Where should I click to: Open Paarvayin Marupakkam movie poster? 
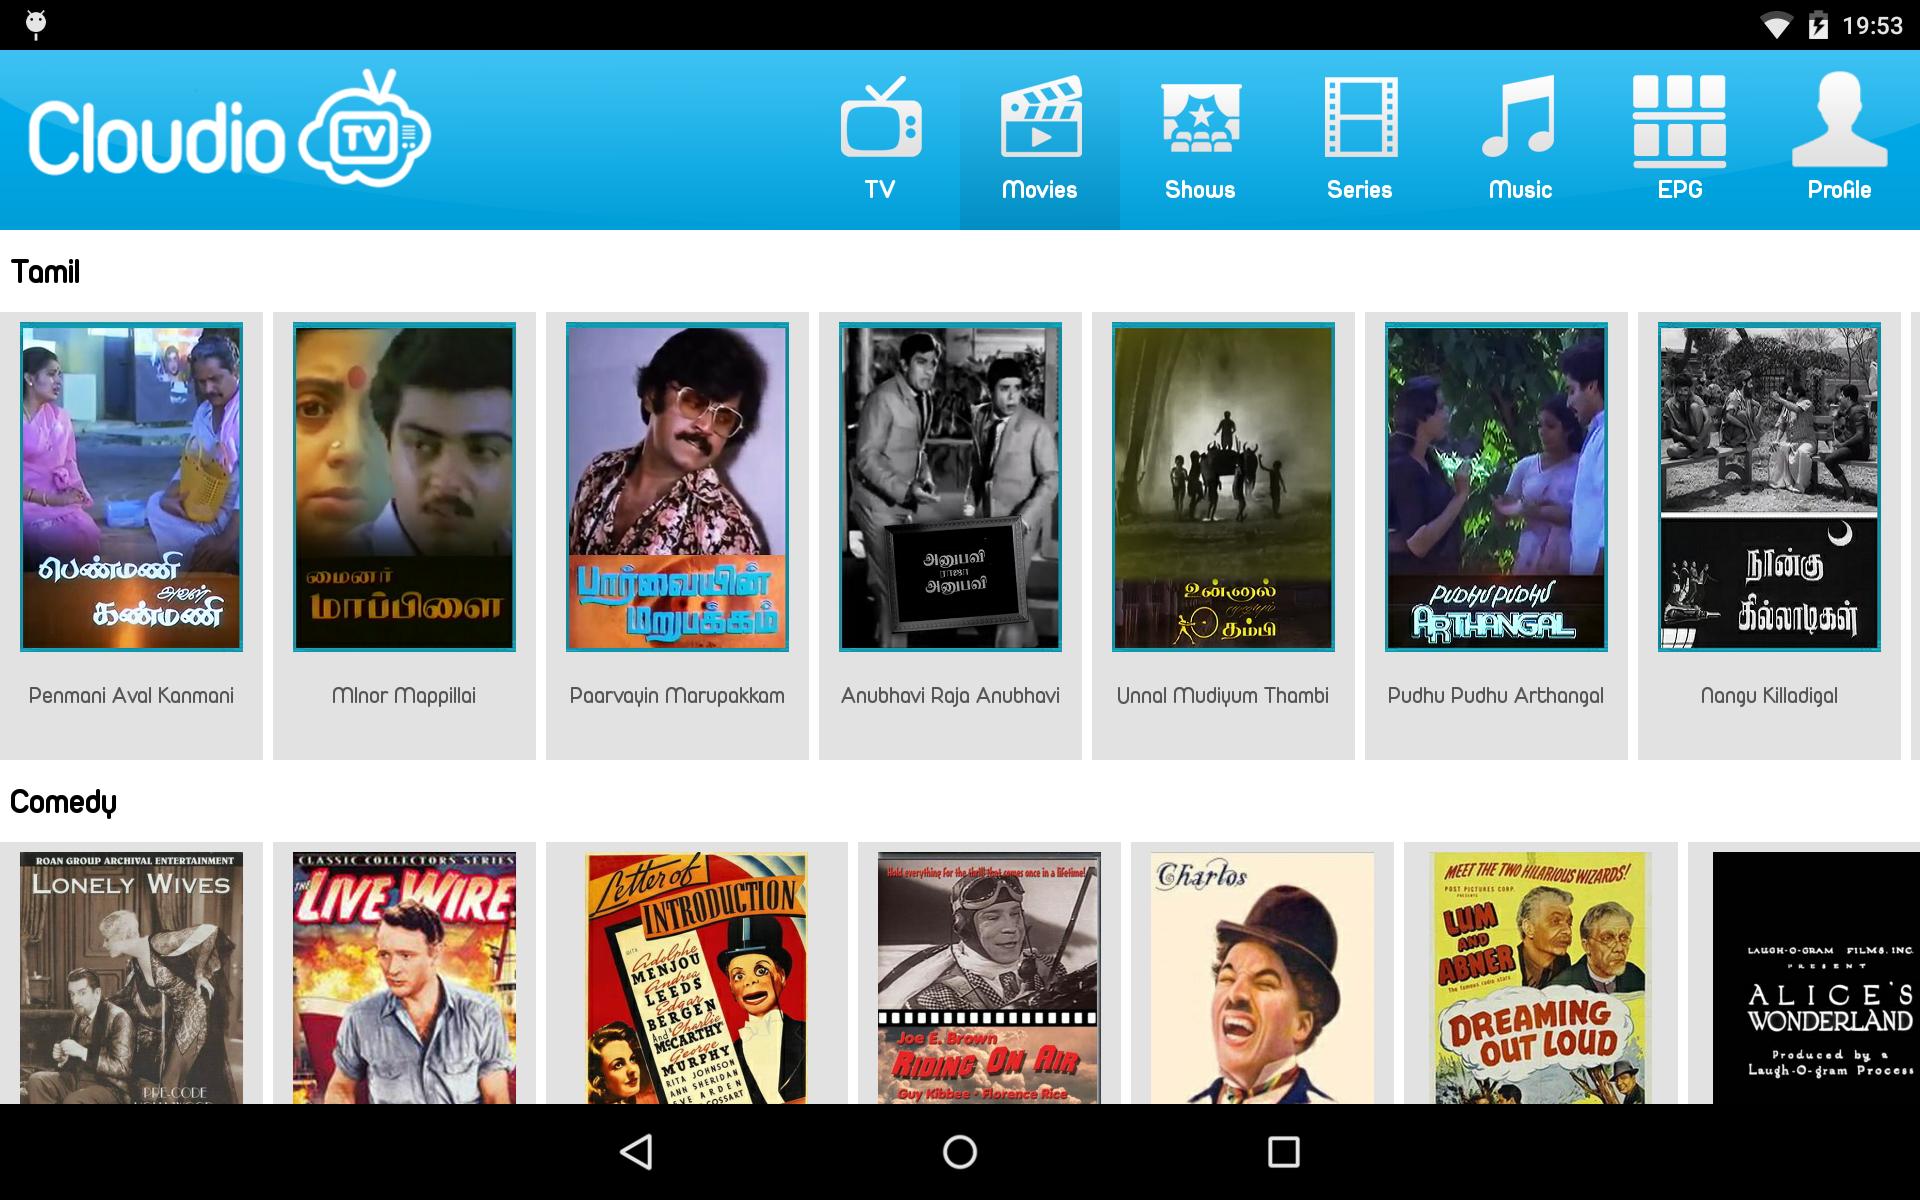677,487
